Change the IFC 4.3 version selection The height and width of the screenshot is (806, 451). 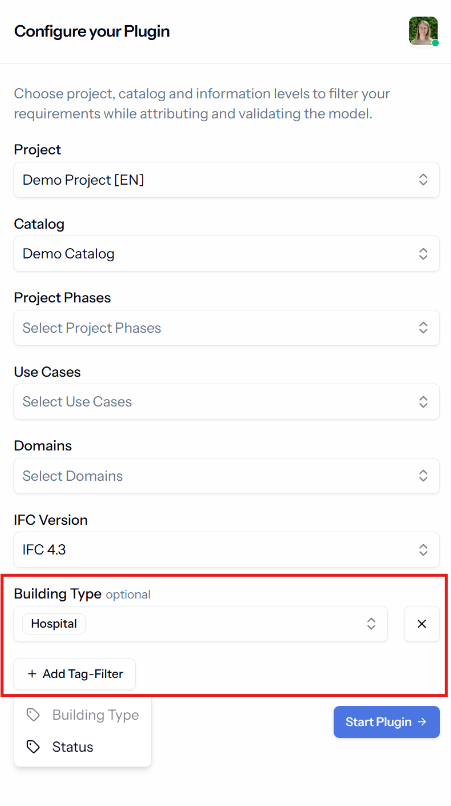point(226,549)
